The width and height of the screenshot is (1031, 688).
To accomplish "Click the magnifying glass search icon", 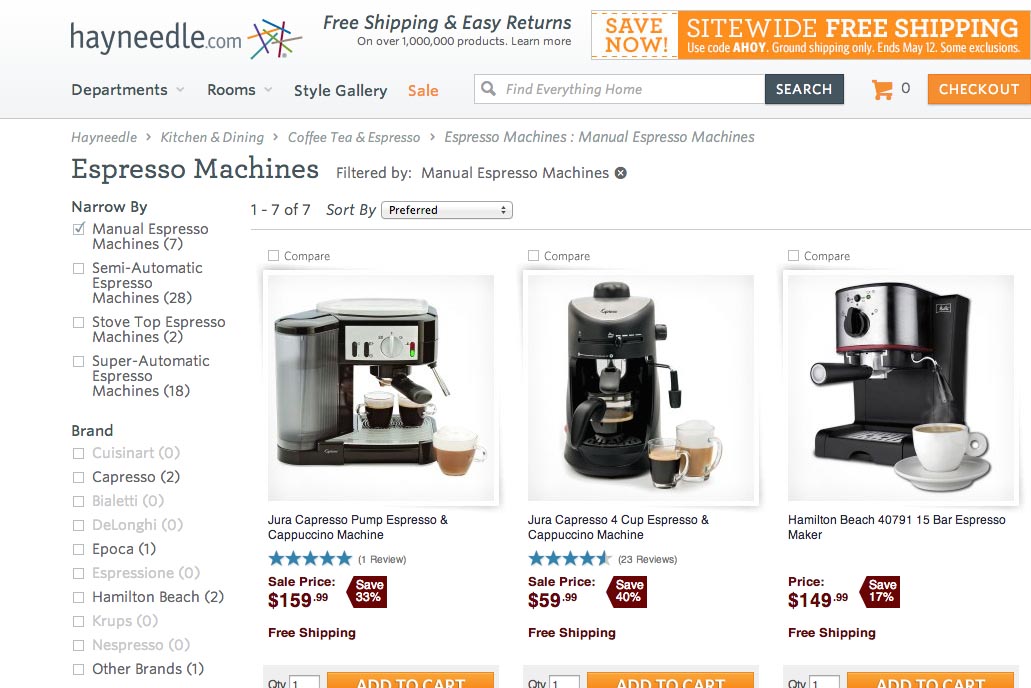I will (488, 89).
